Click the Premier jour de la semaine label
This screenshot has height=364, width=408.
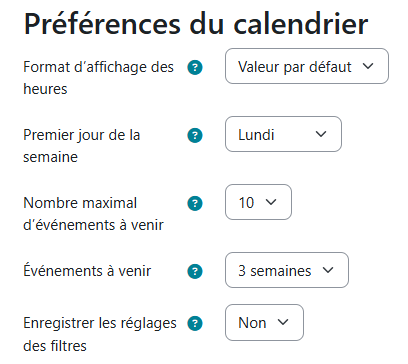[x=82, y=146]
